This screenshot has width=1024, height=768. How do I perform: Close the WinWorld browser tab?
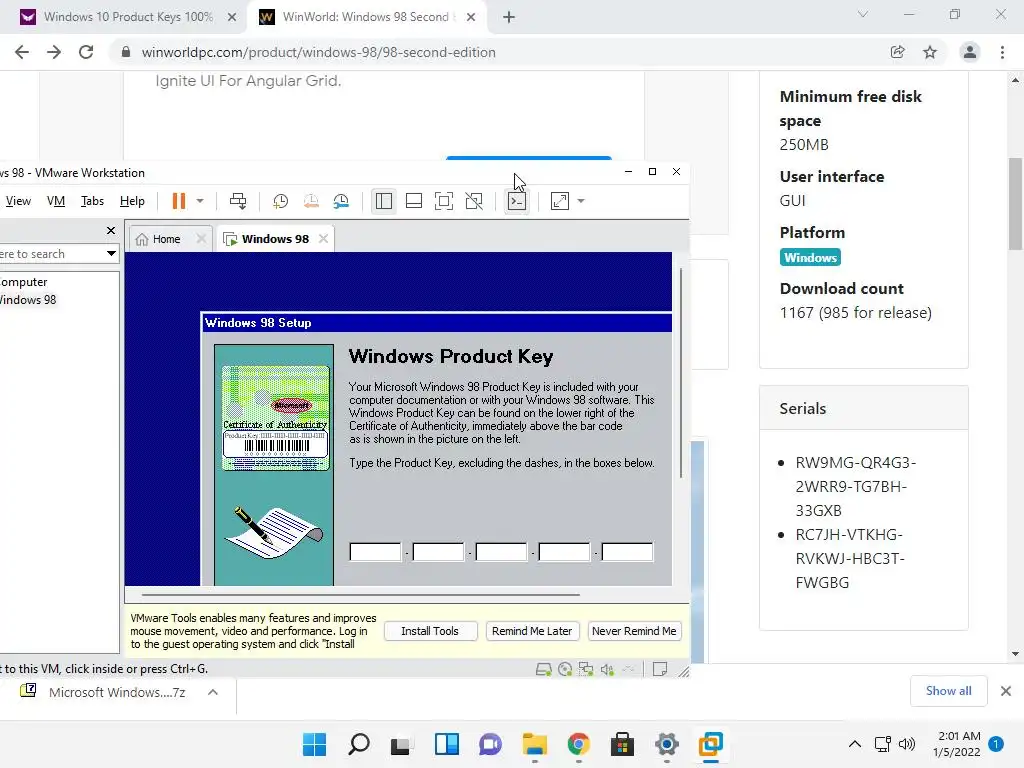click(471, 17)
